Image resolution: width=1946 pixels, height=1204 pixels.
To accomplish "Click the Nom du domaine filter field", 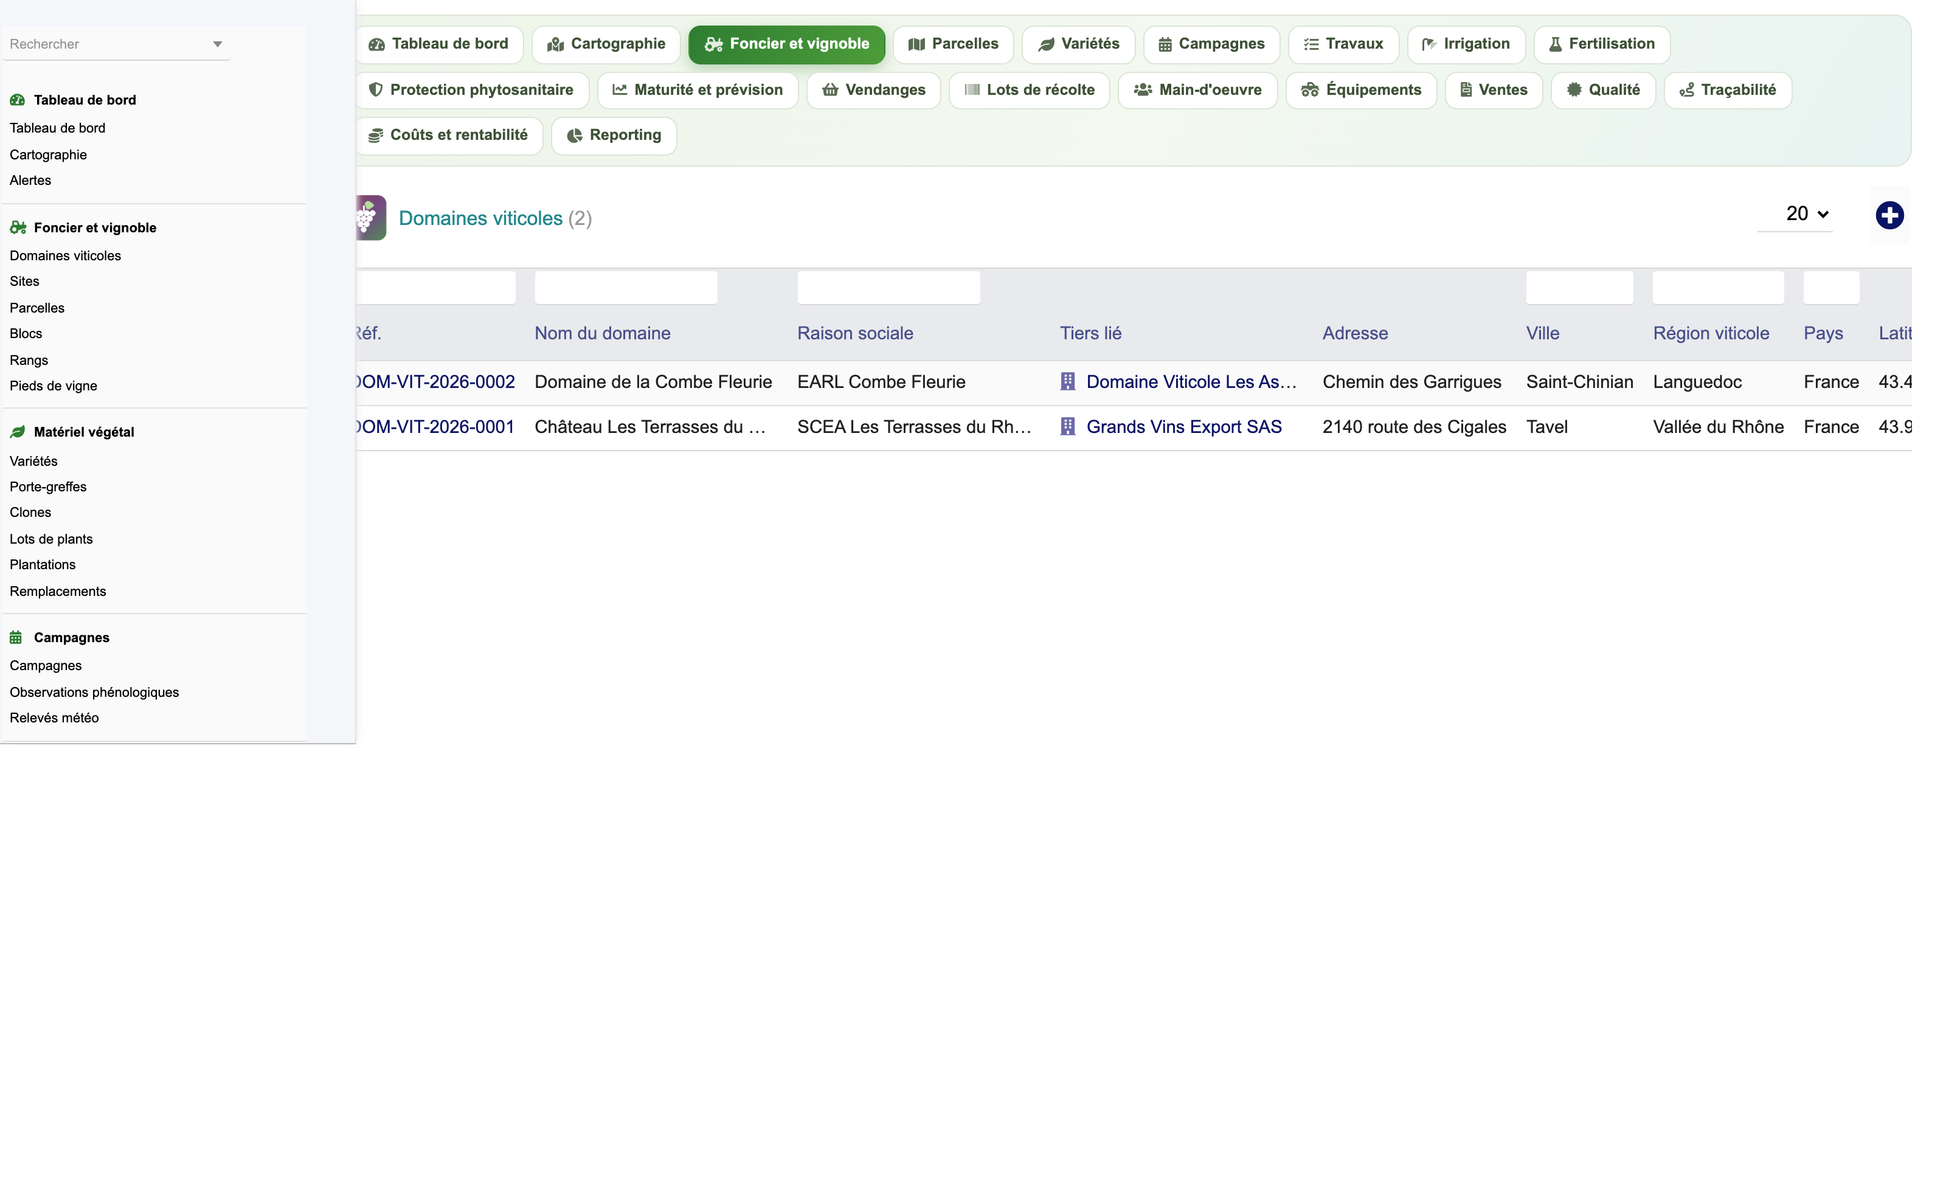I will click(x=626, y=288).
